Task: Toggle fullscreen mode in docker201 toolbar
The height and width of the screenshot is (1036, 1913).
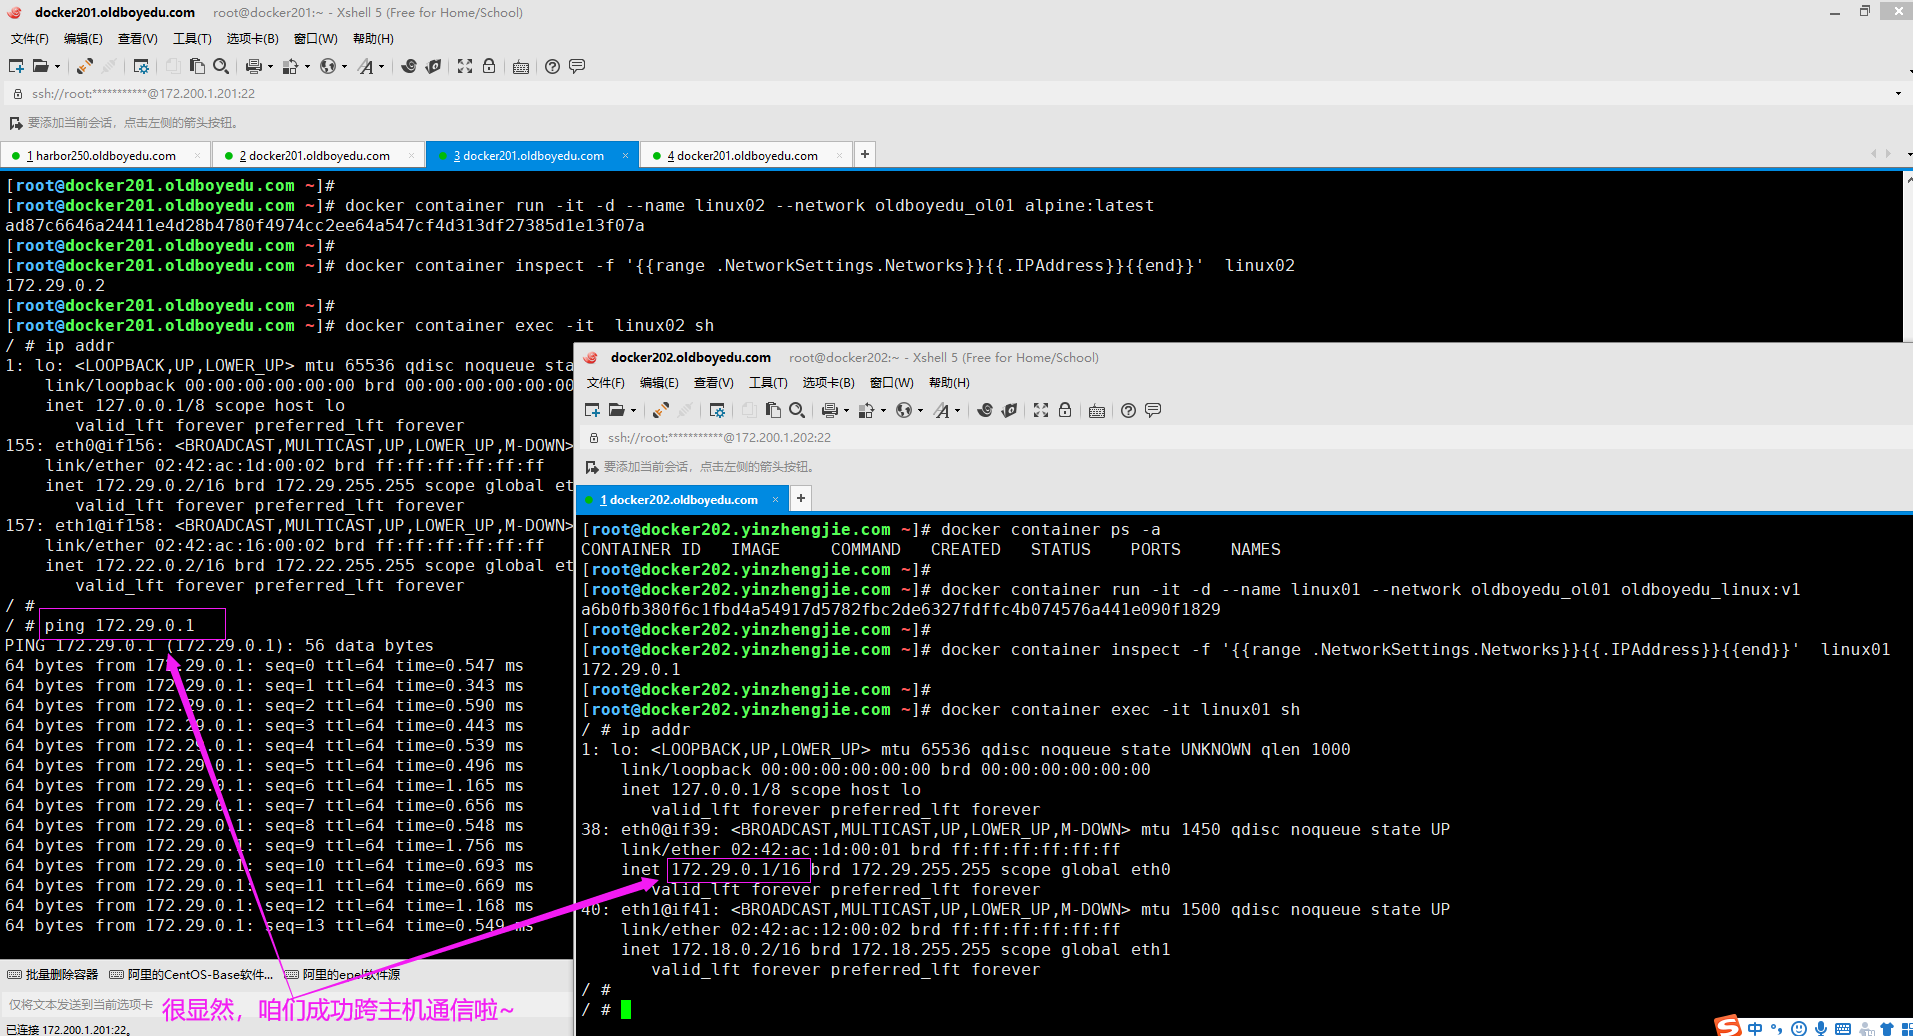Action: (x=465, y=66)
